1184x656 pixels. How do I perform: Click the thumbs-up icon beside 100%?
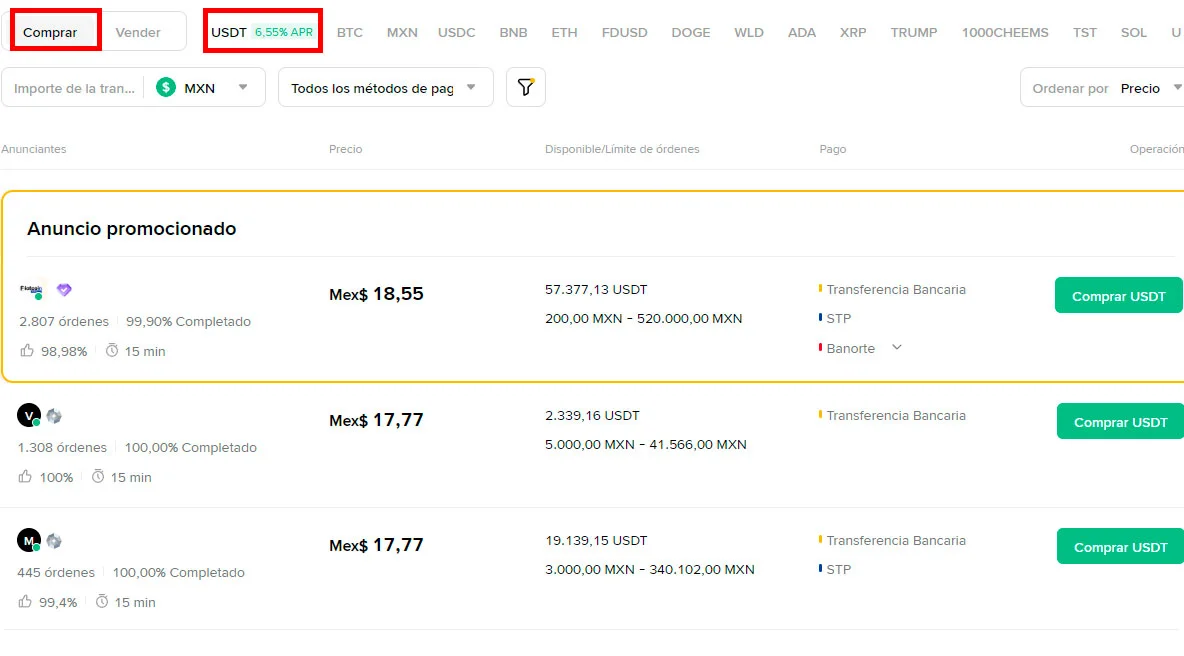coord(25,476)
